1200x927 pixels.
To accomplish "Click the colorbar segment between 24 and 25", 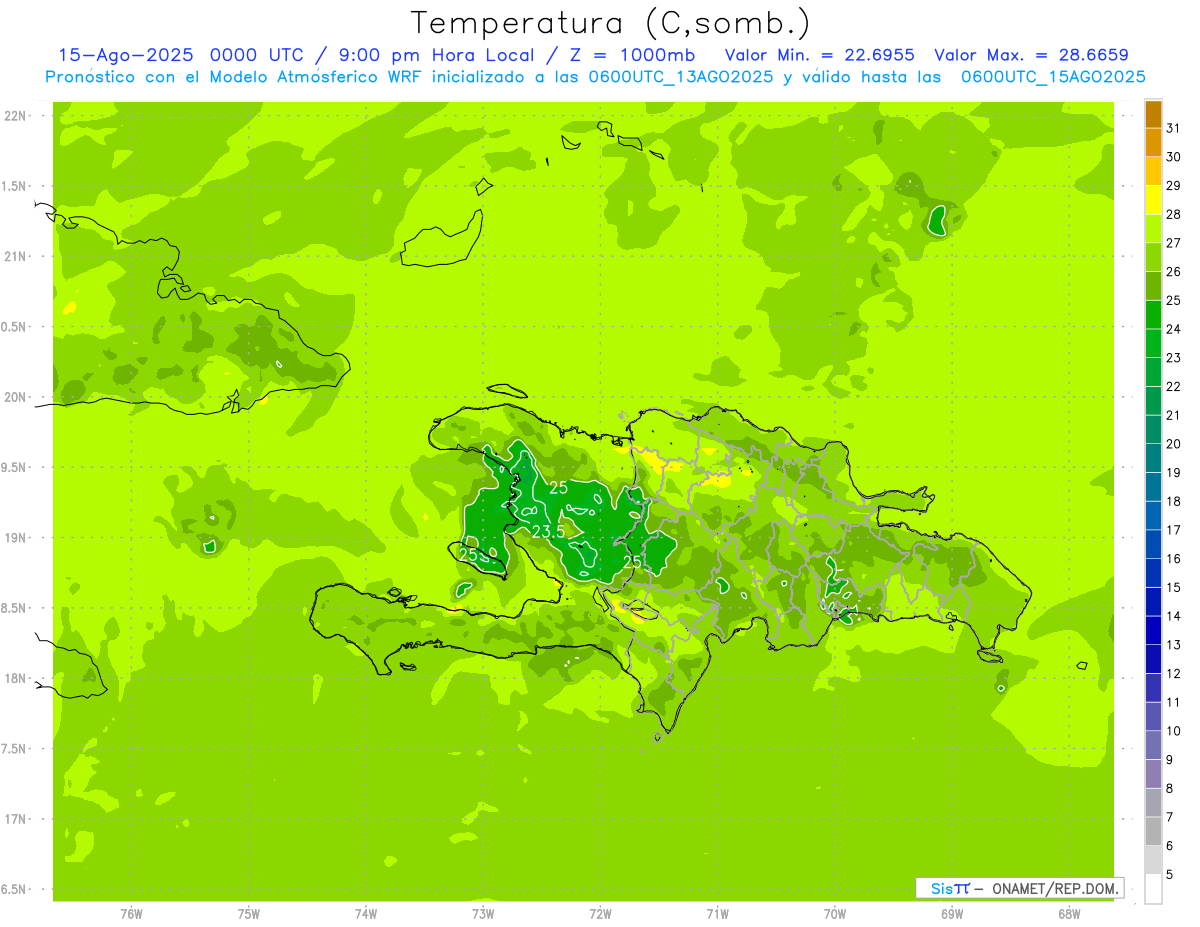I will 1153,315.
